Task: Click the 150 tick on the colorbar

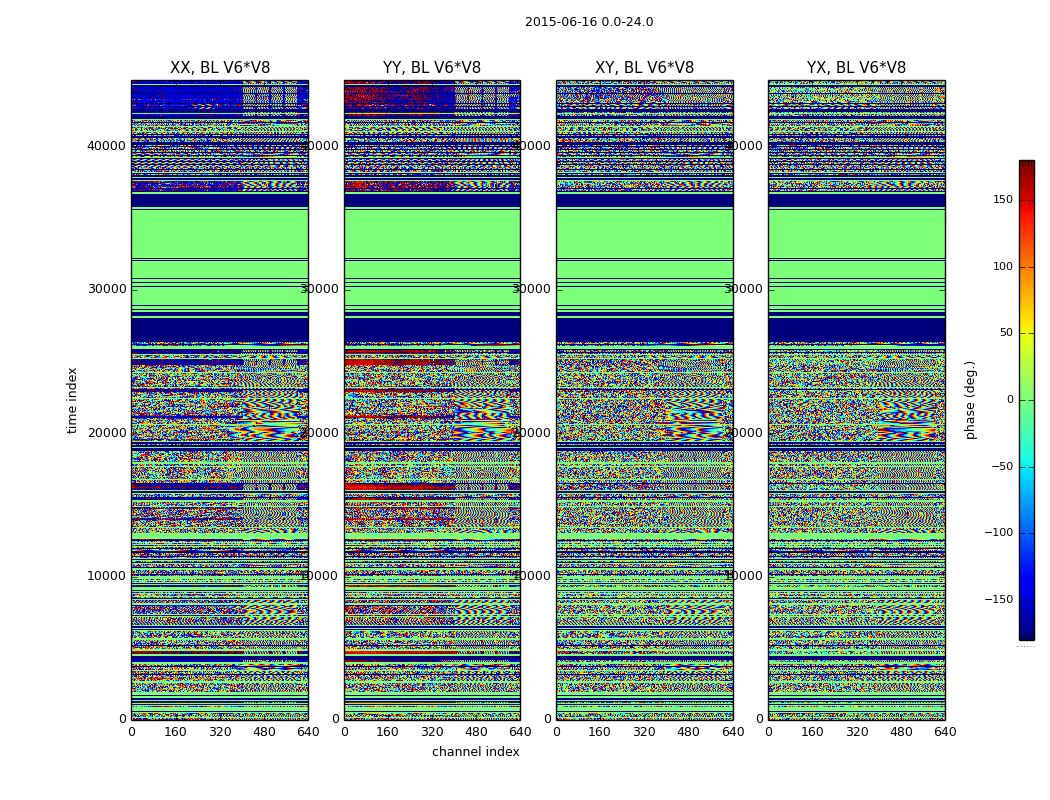Action: [1000, 200]
